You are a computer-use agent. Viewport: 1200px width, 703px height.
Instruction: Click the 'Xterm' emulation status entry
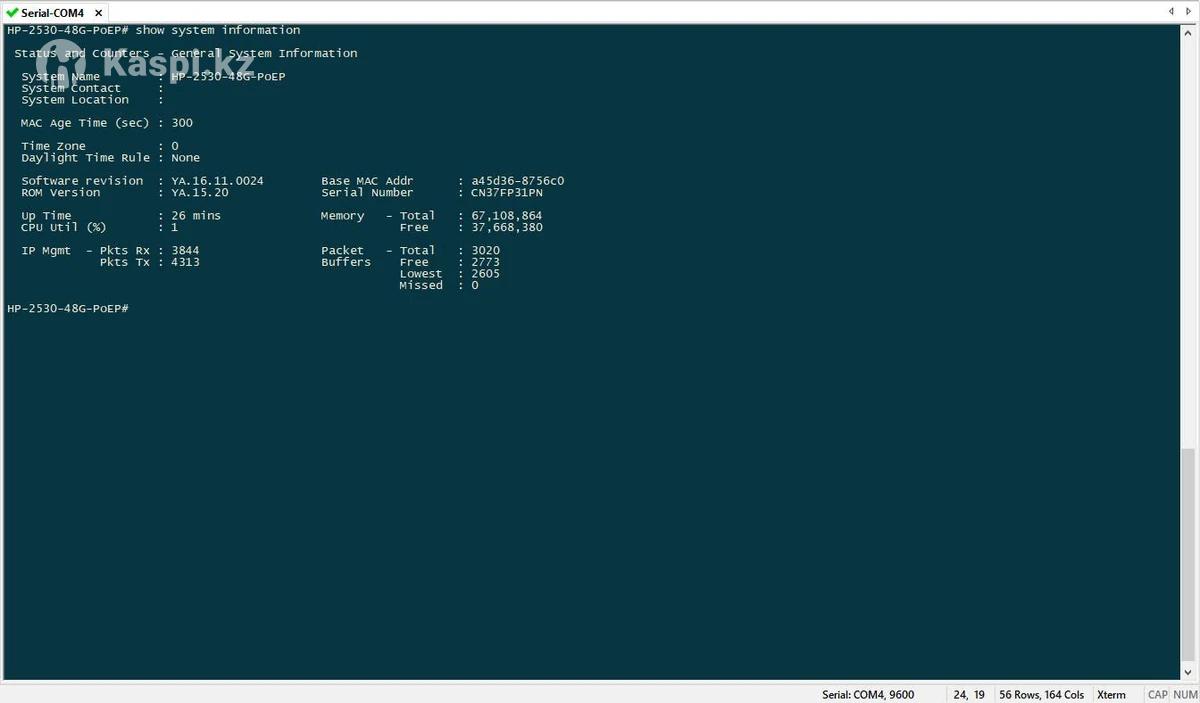point(1111,694)
